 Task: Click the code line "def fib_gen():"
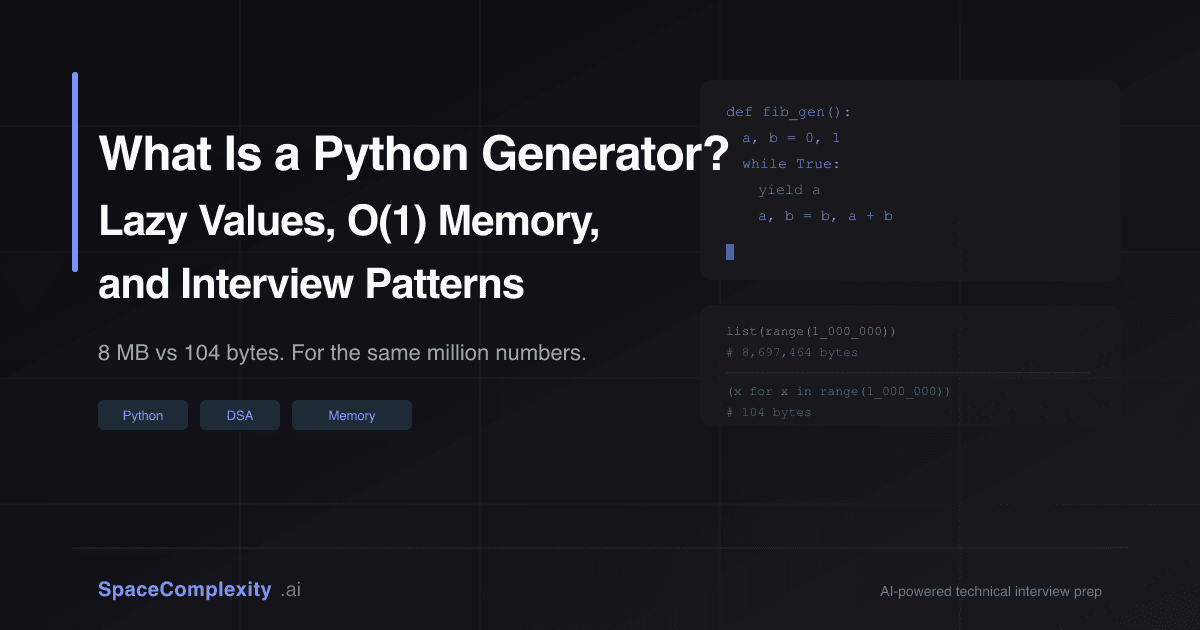click(x=789, y=112)
